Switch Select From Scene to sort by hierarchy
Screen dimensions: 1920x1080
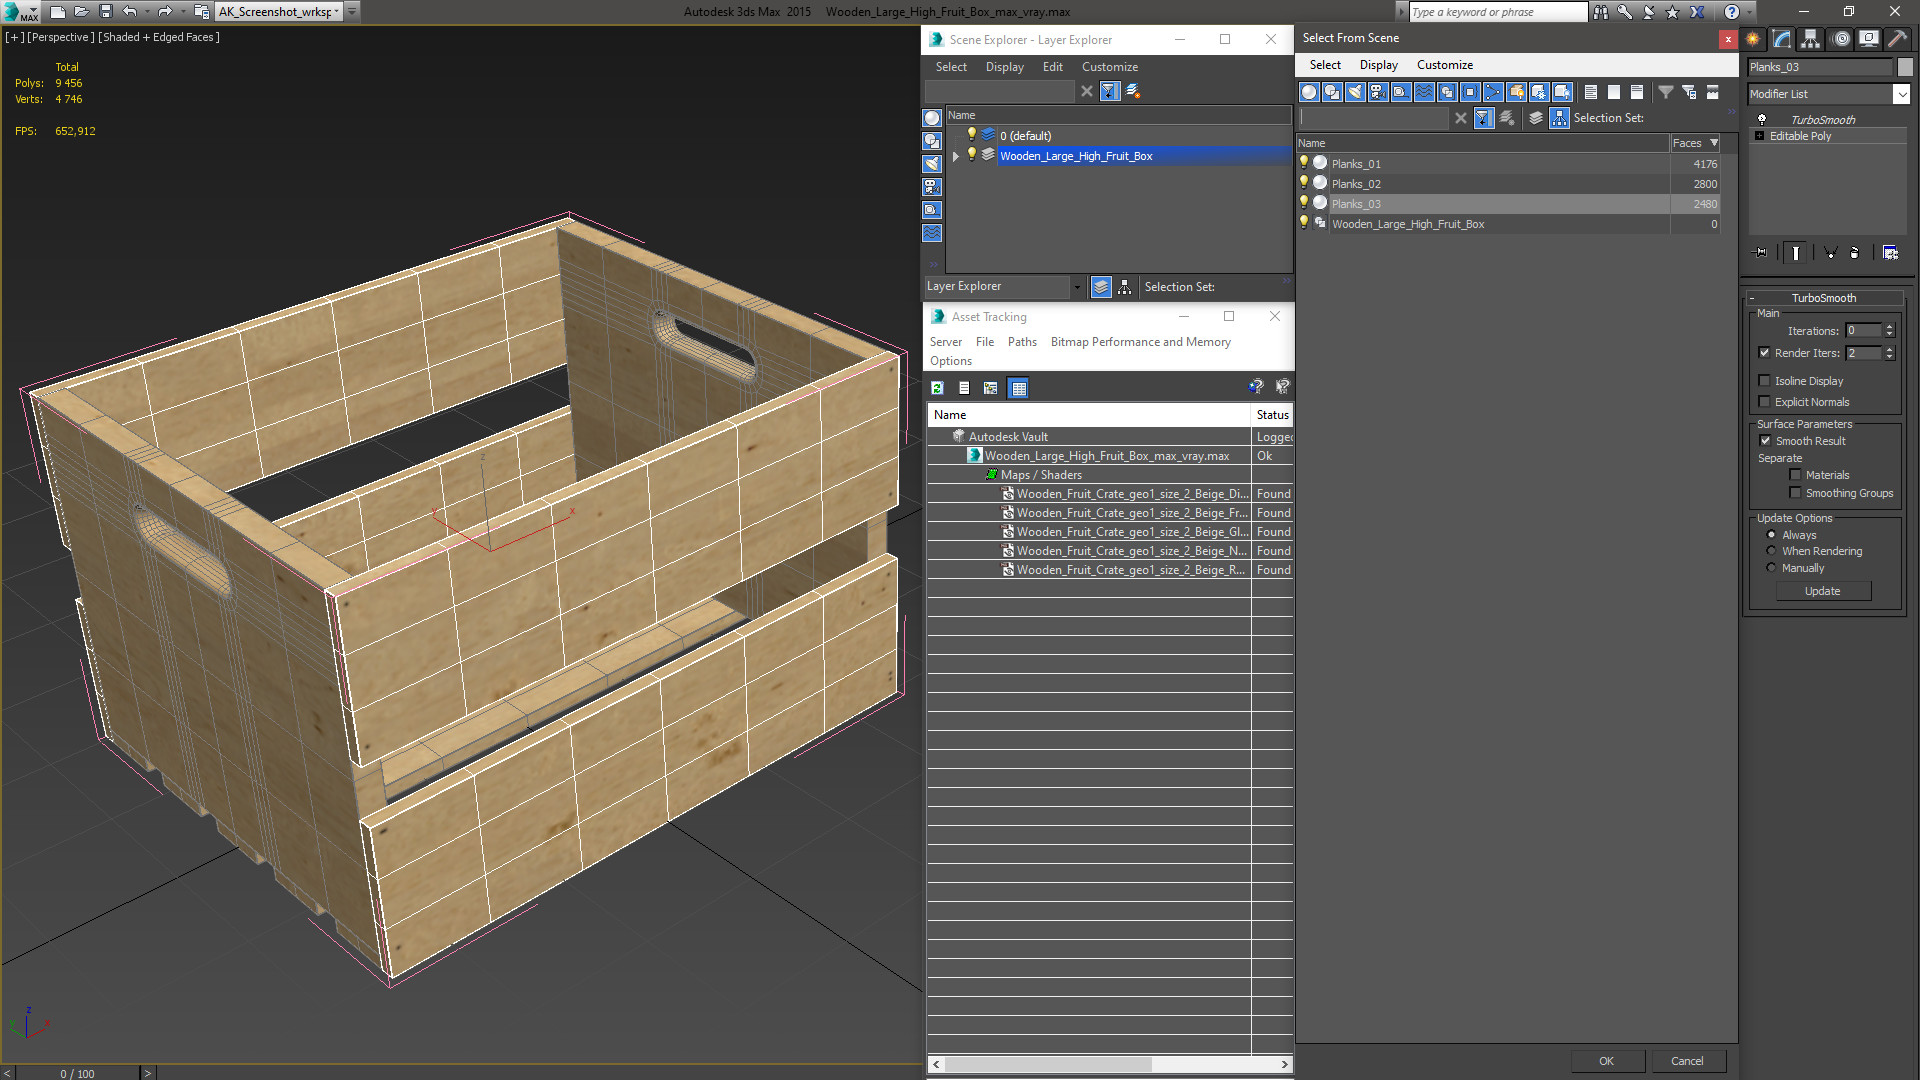[x=1559, y=118]
